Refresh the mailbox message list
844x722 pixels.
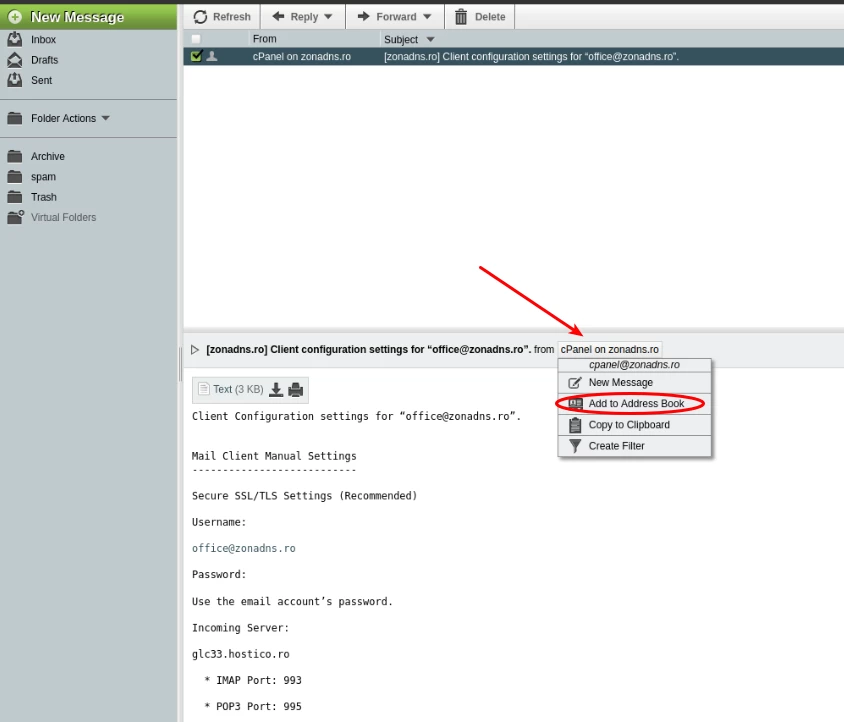tap(221, 17)
